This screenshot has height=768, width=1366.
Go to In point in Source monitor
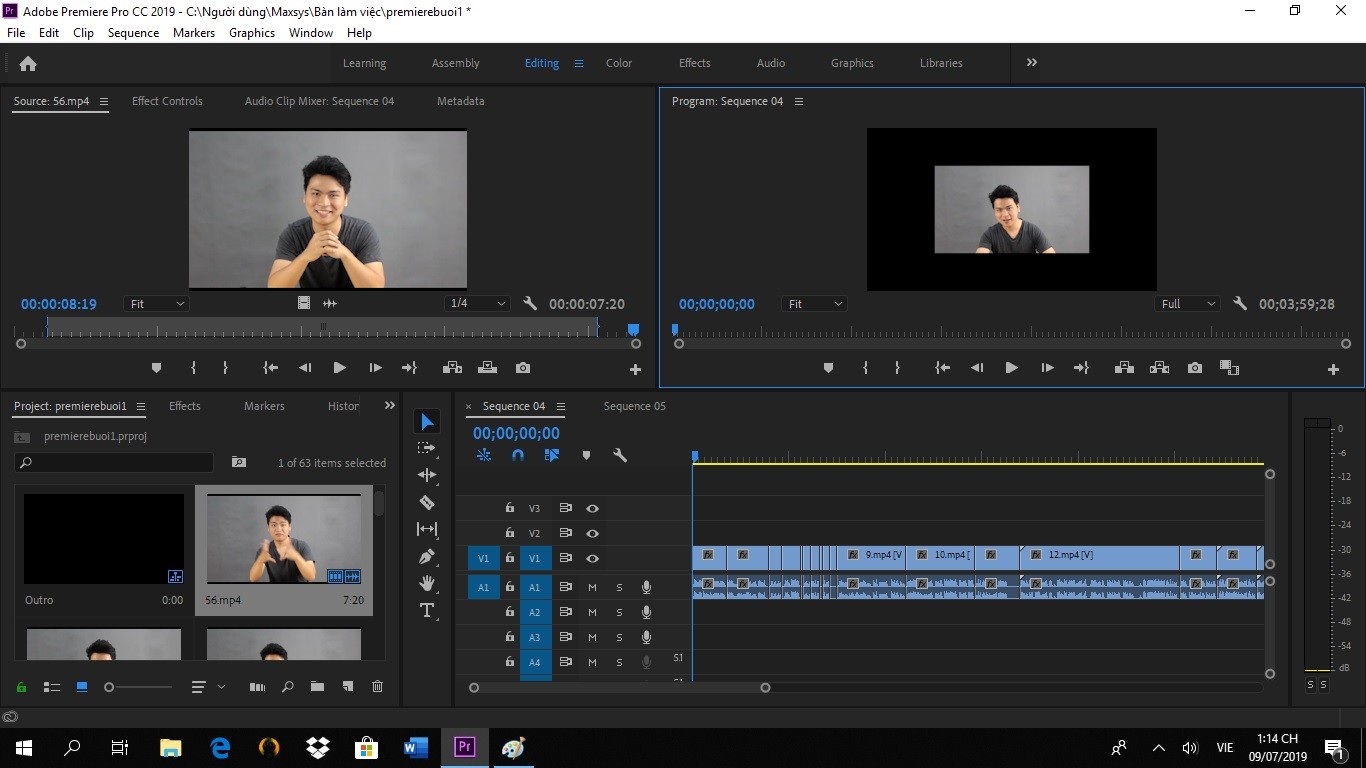270,368
